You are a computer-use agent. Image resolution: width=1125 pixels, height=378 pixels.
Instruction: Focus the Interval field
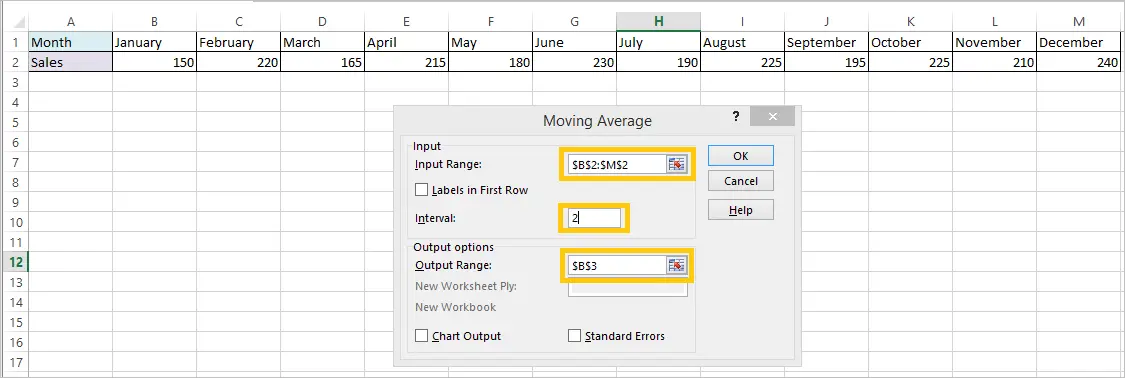(x=594, y=218)
